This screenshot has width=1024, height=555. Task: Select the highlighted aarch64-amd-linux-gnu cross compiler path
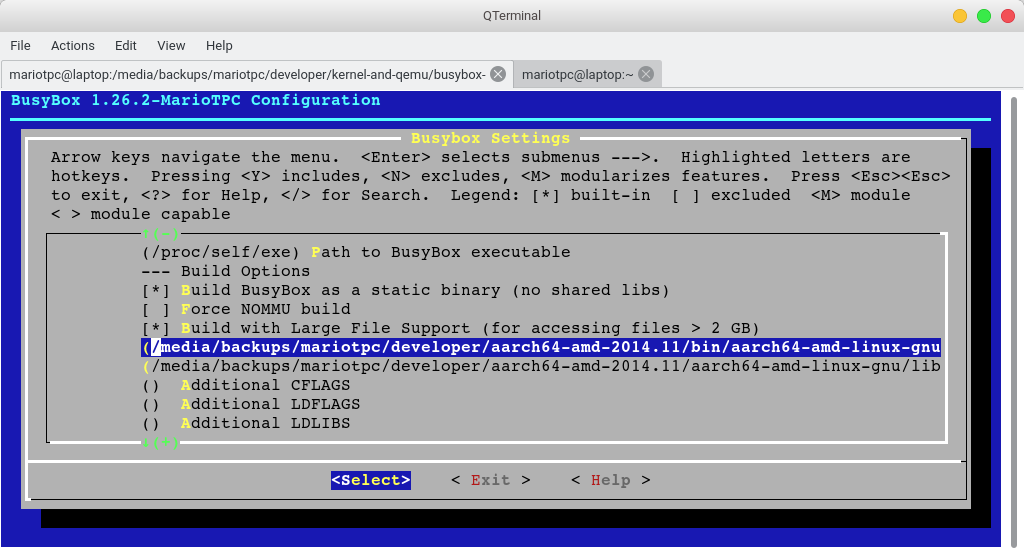tap(541, 347)
